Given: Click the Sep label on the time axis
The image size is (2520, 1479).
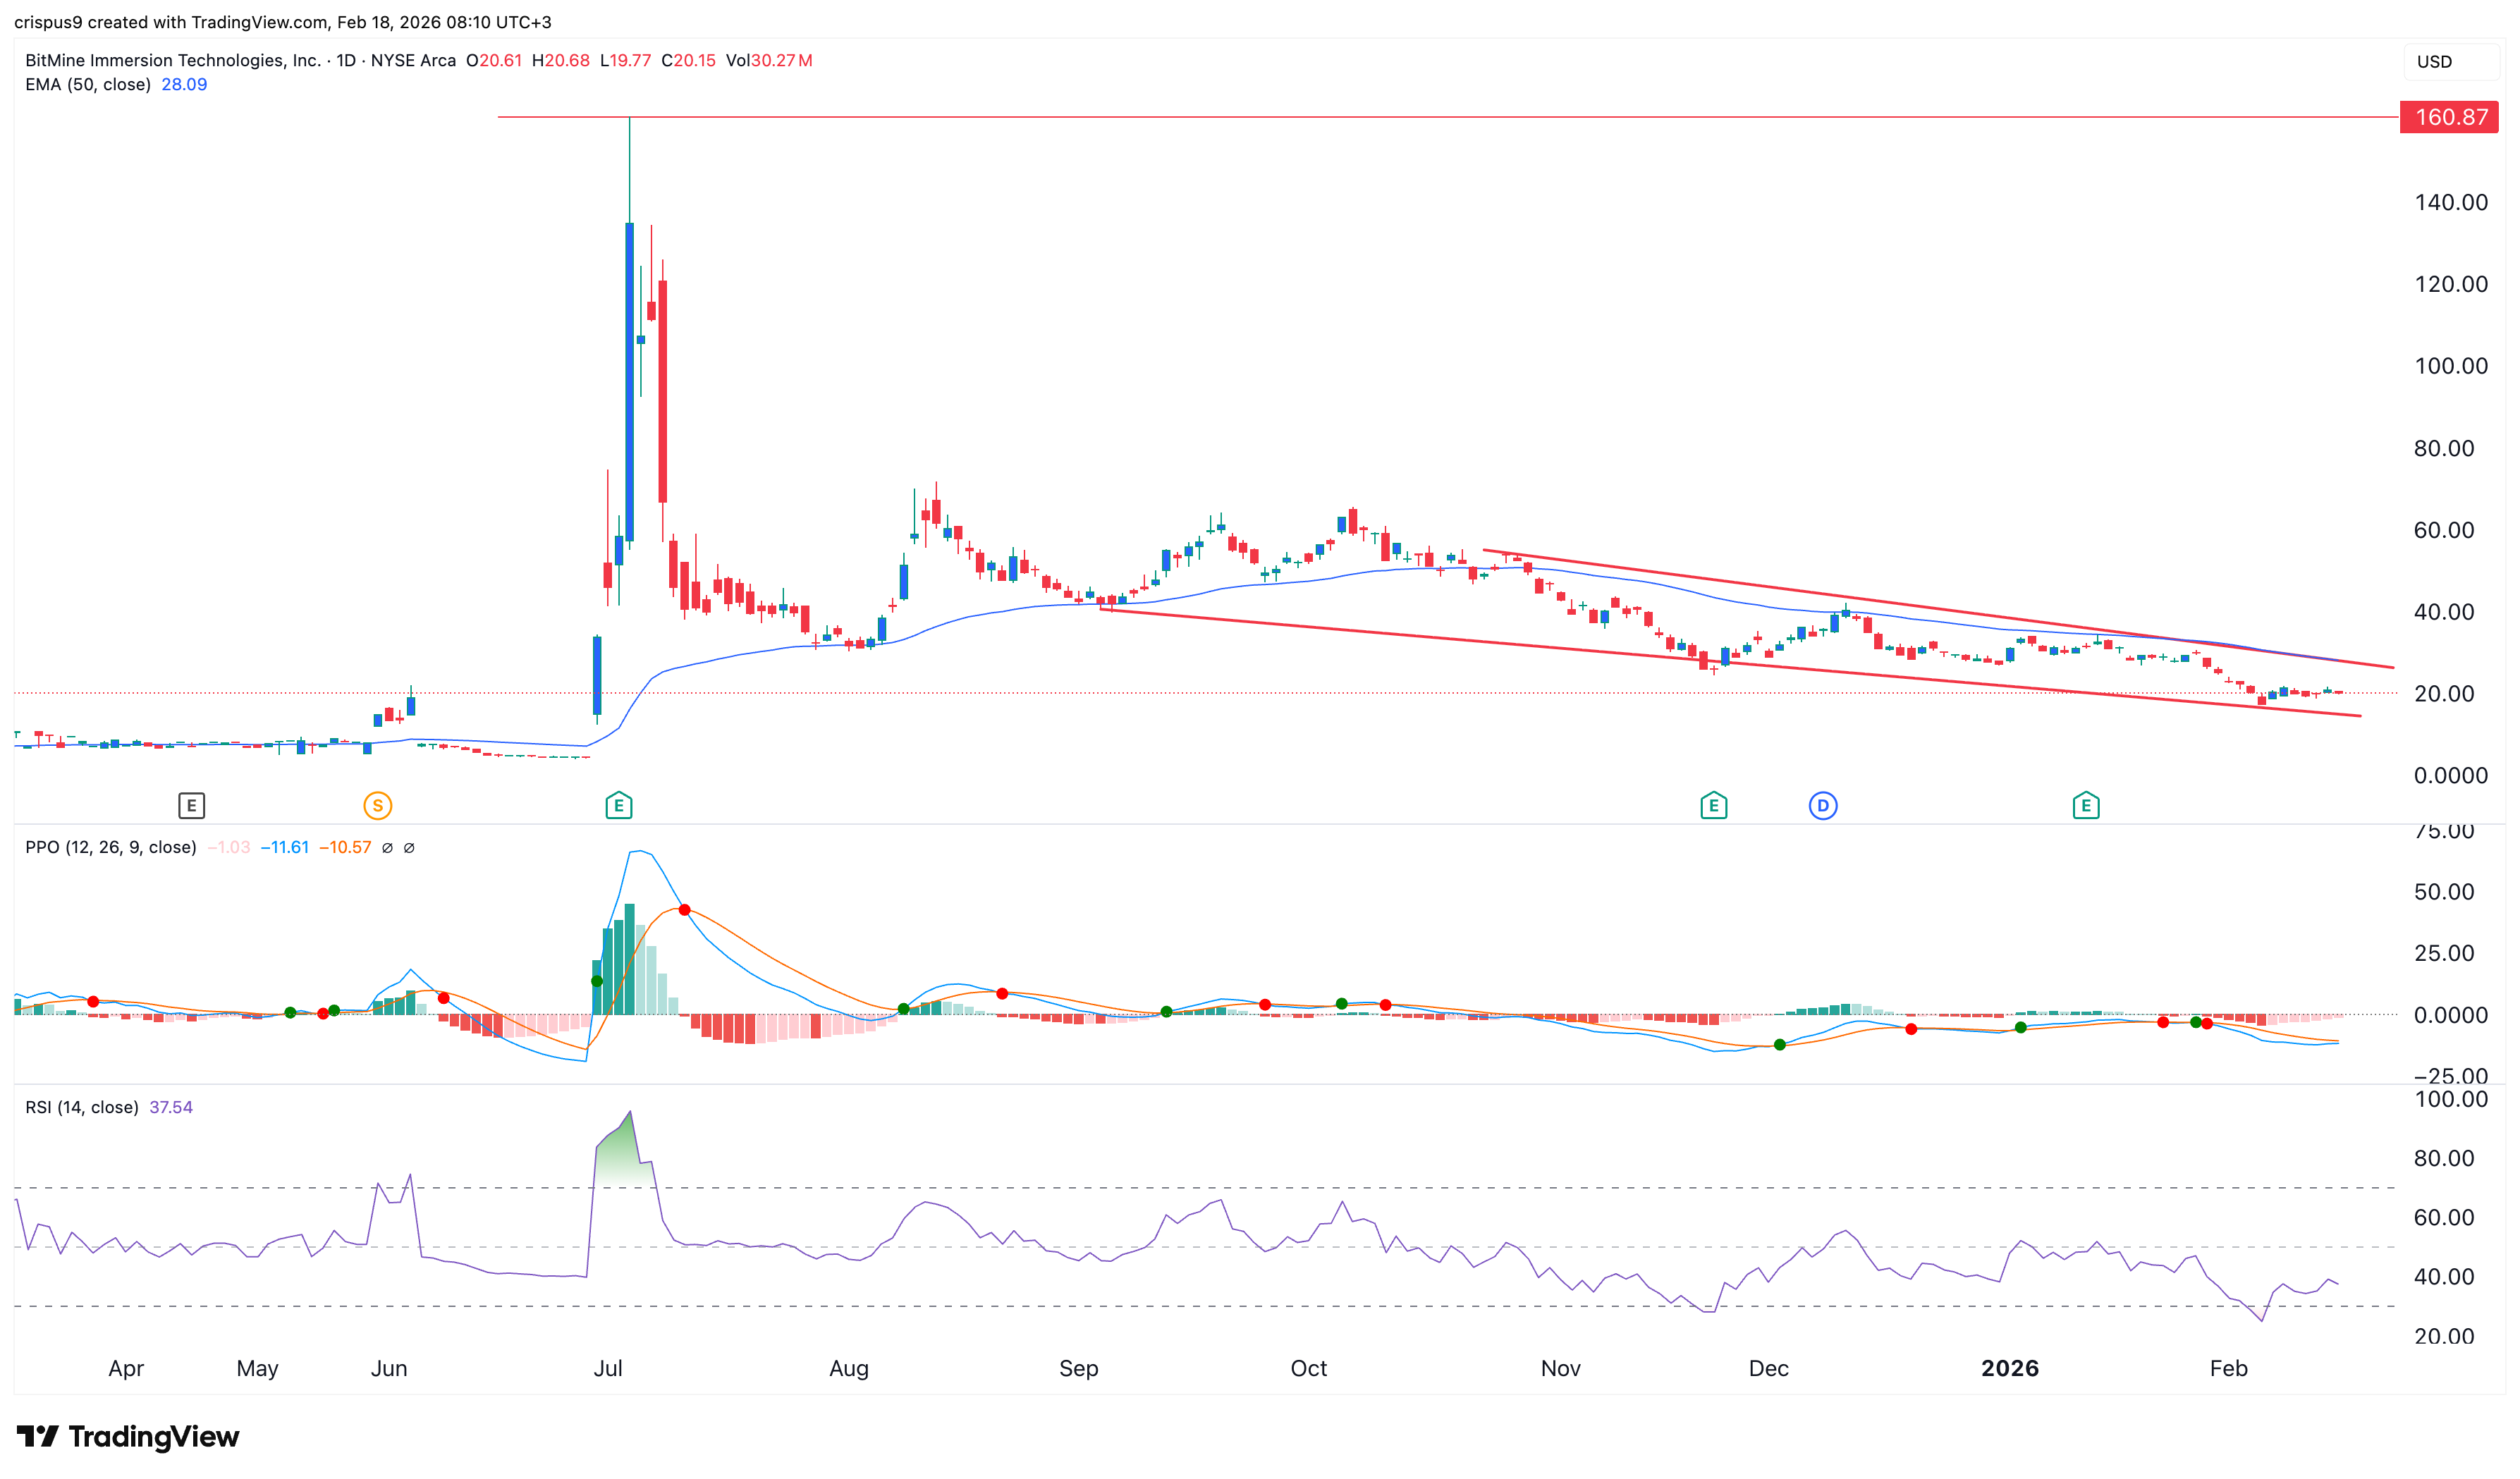Looking at the screenshot, I should click(x=1078, y=1368).
